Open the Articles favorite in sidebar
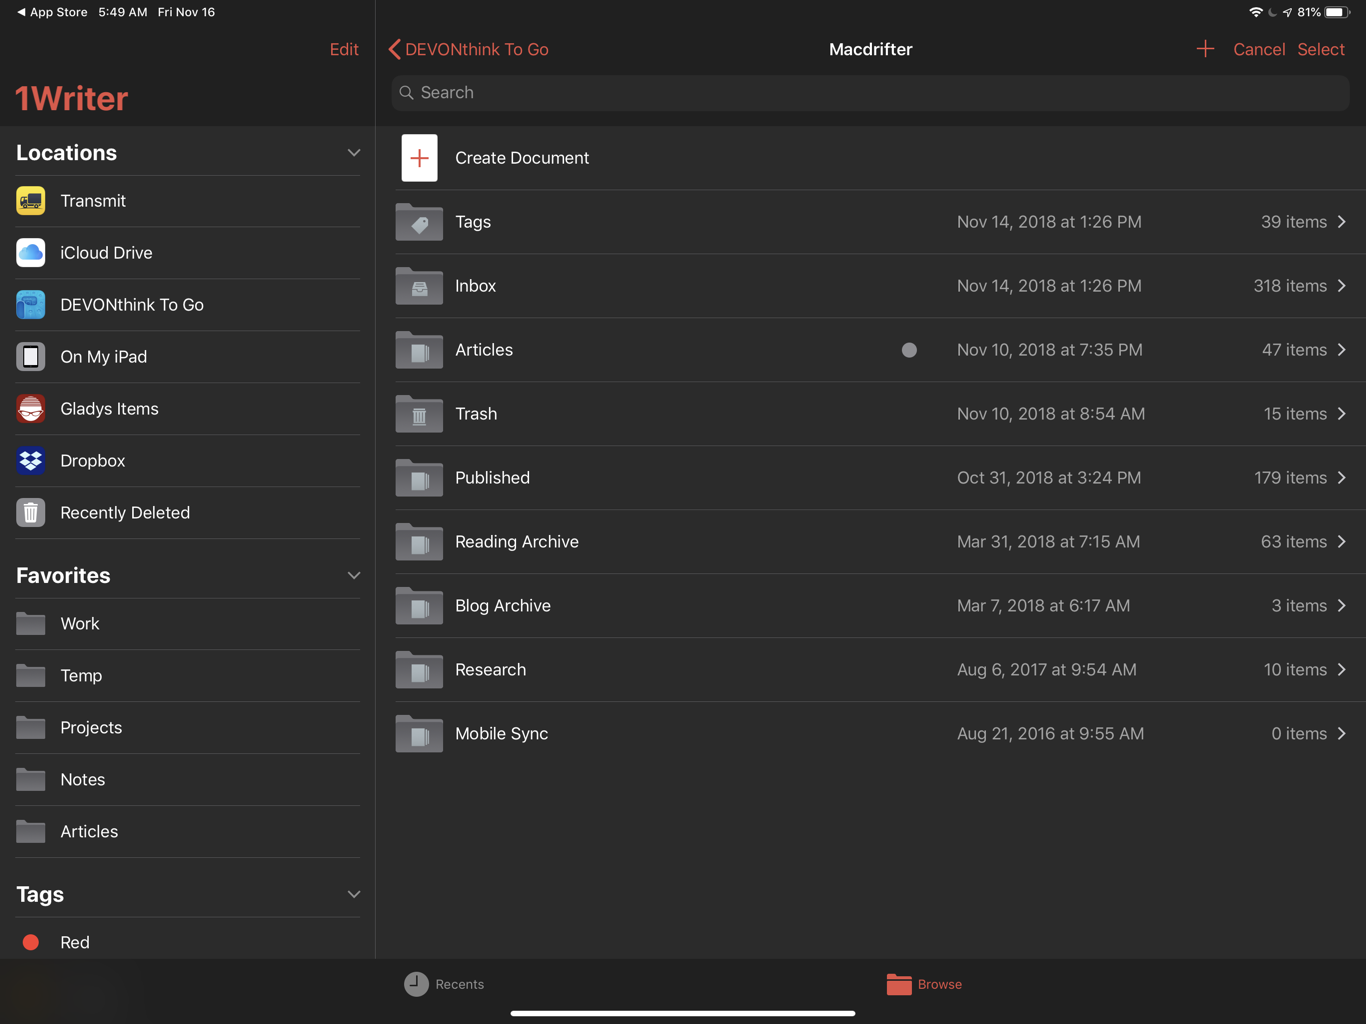The height and width of the screenshot is (1024, 1366). point(188,832)
